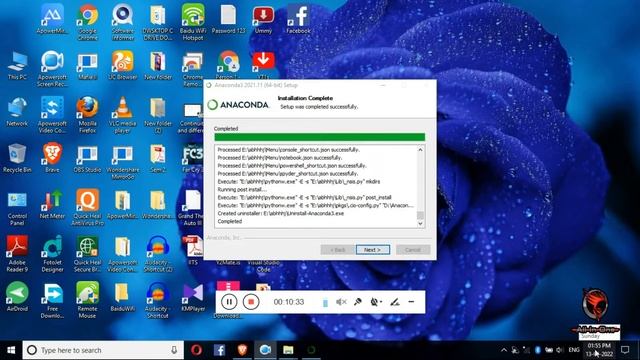
Task: Click microphone icon in taskbar search
Action: [x=174, y=350]
